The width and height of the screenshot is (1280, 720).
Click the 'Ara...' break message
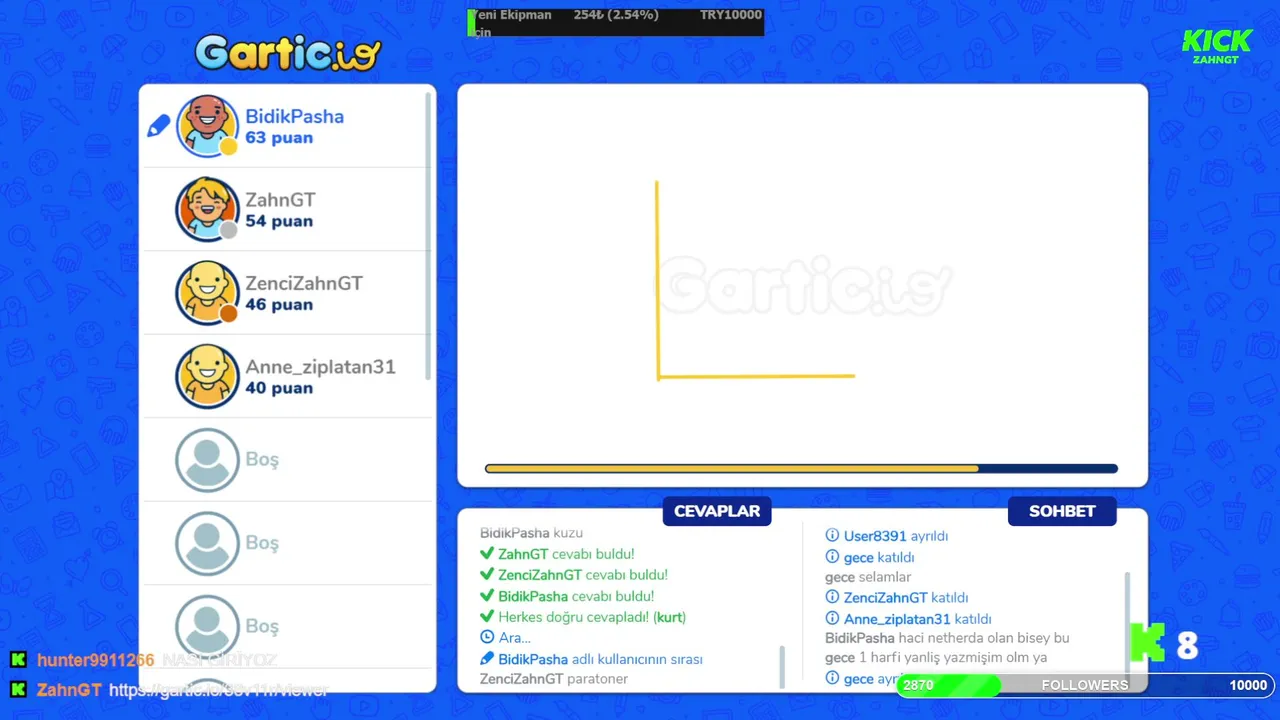pyautogui.click(x=514, y=638)
